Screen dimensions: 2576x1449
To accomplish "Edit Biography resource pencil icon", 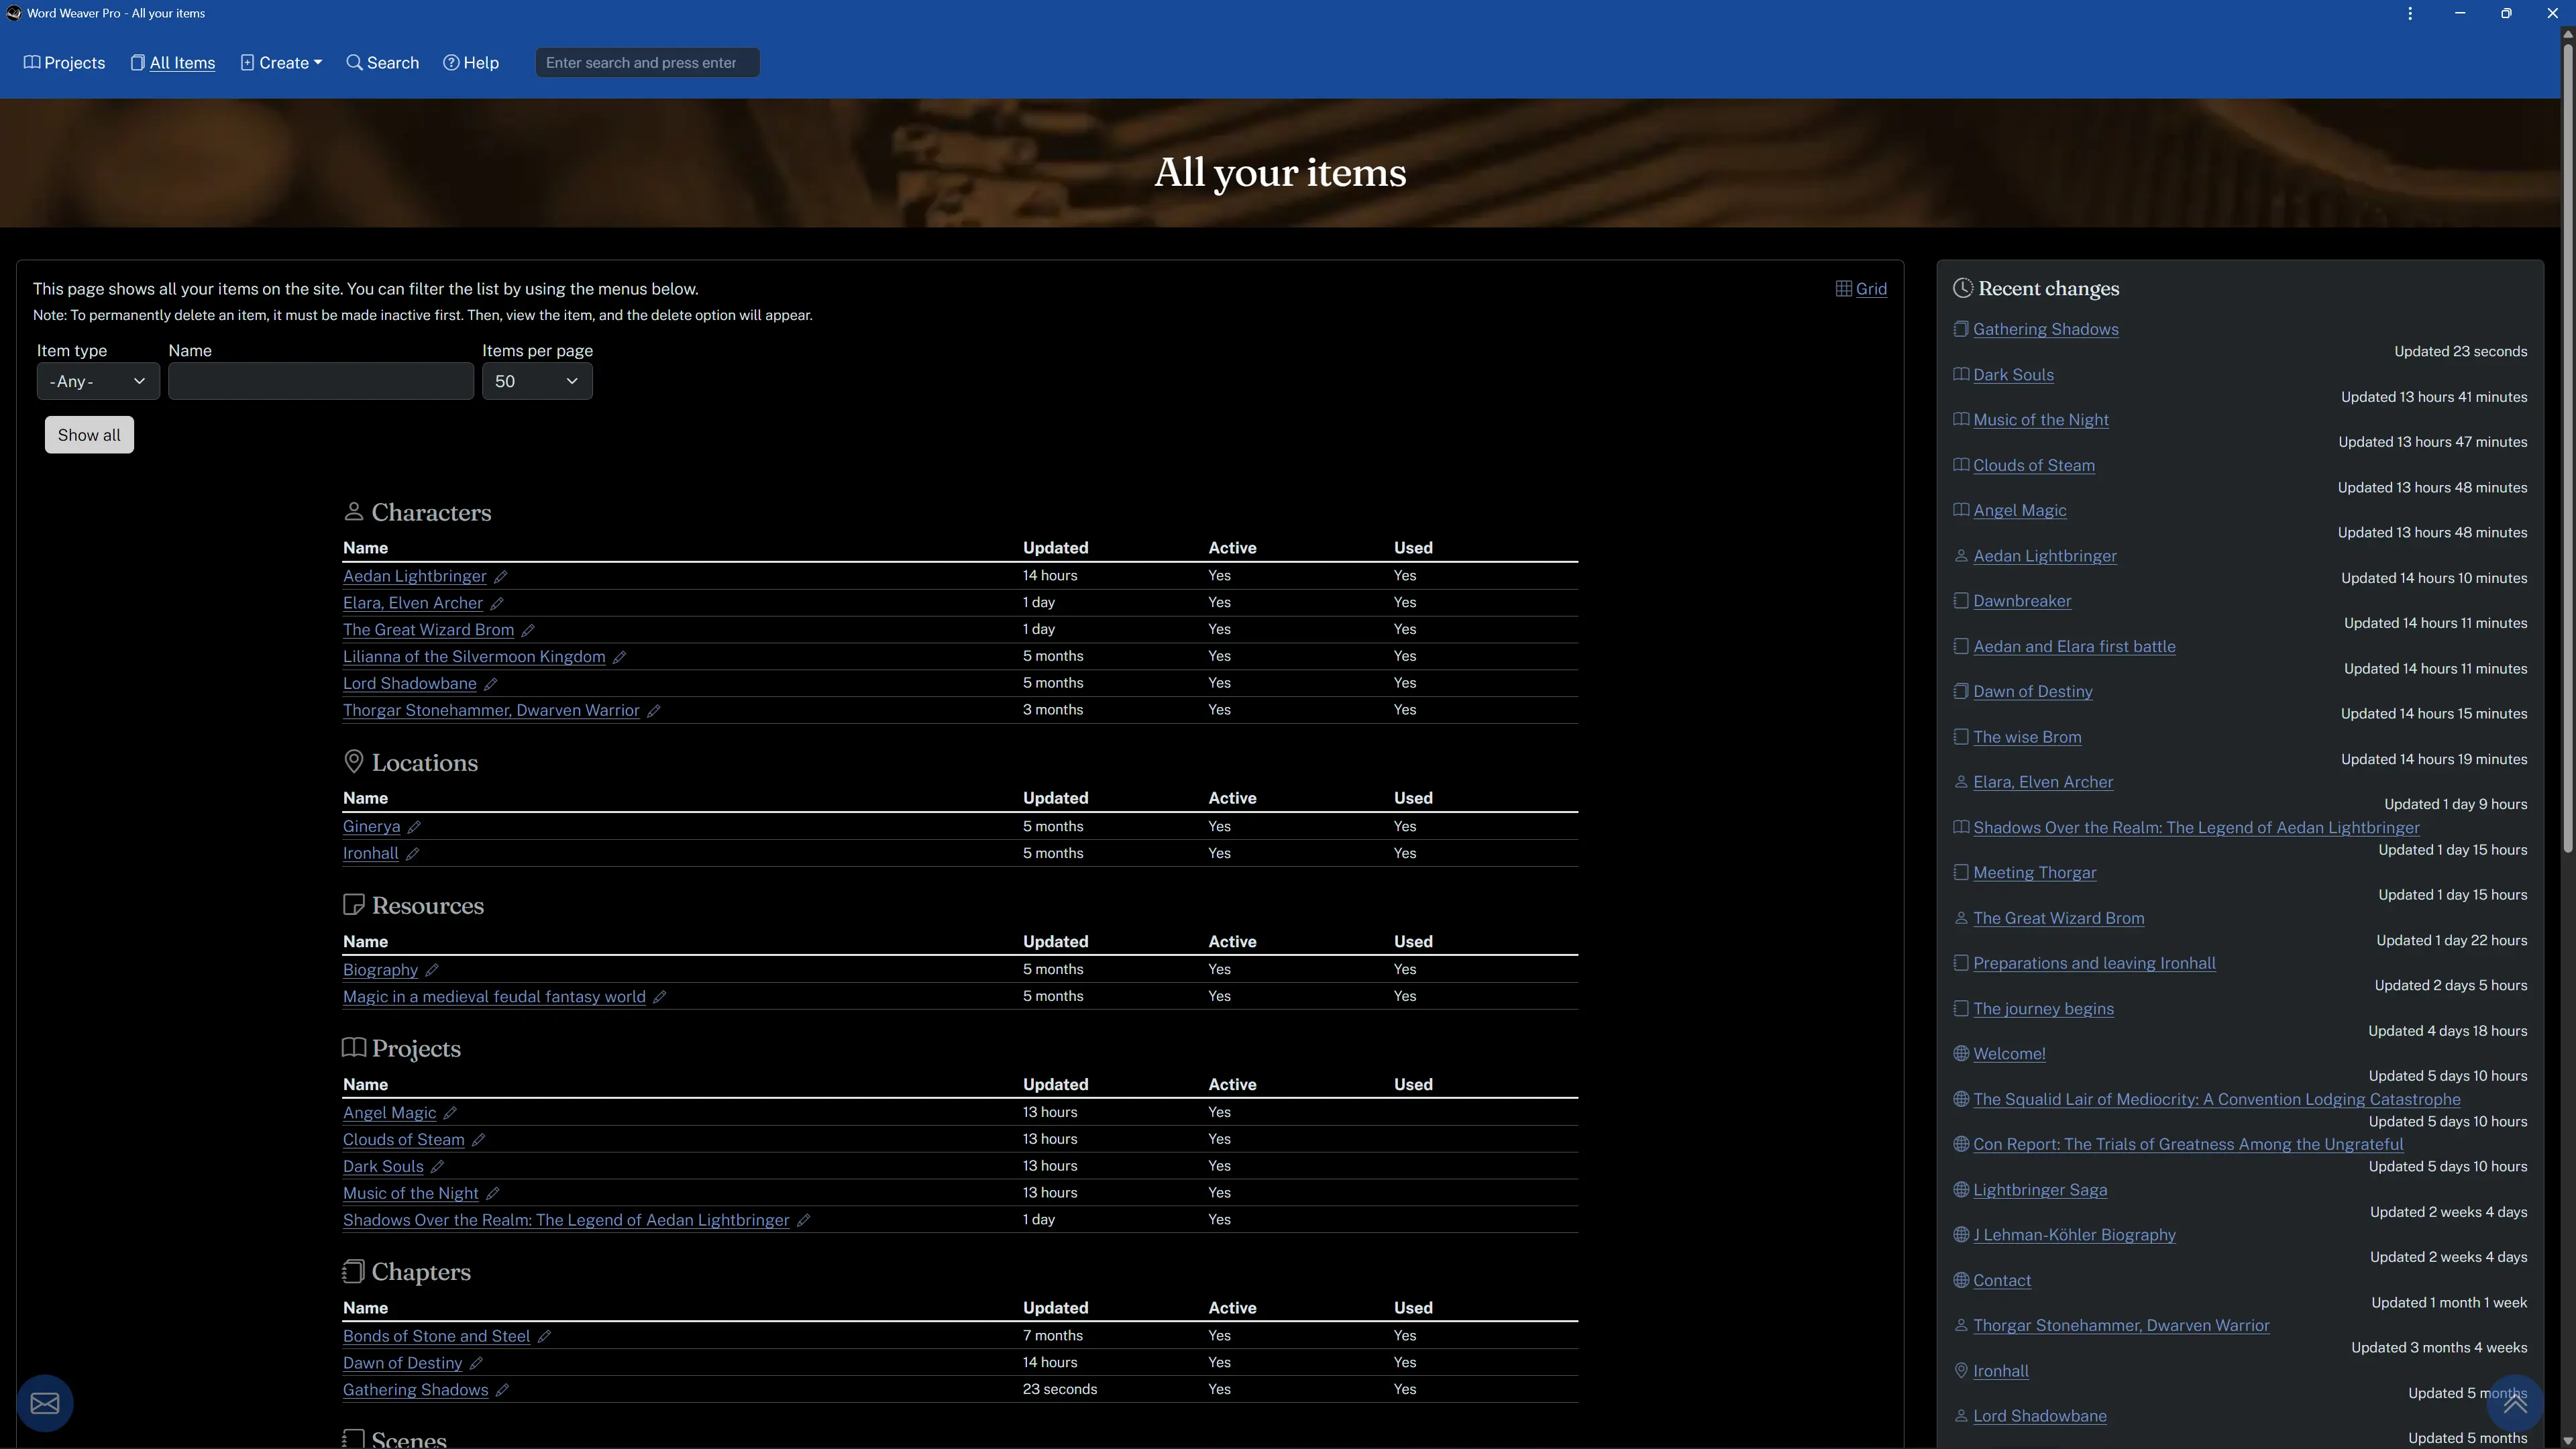I will [x=432, y=970].
